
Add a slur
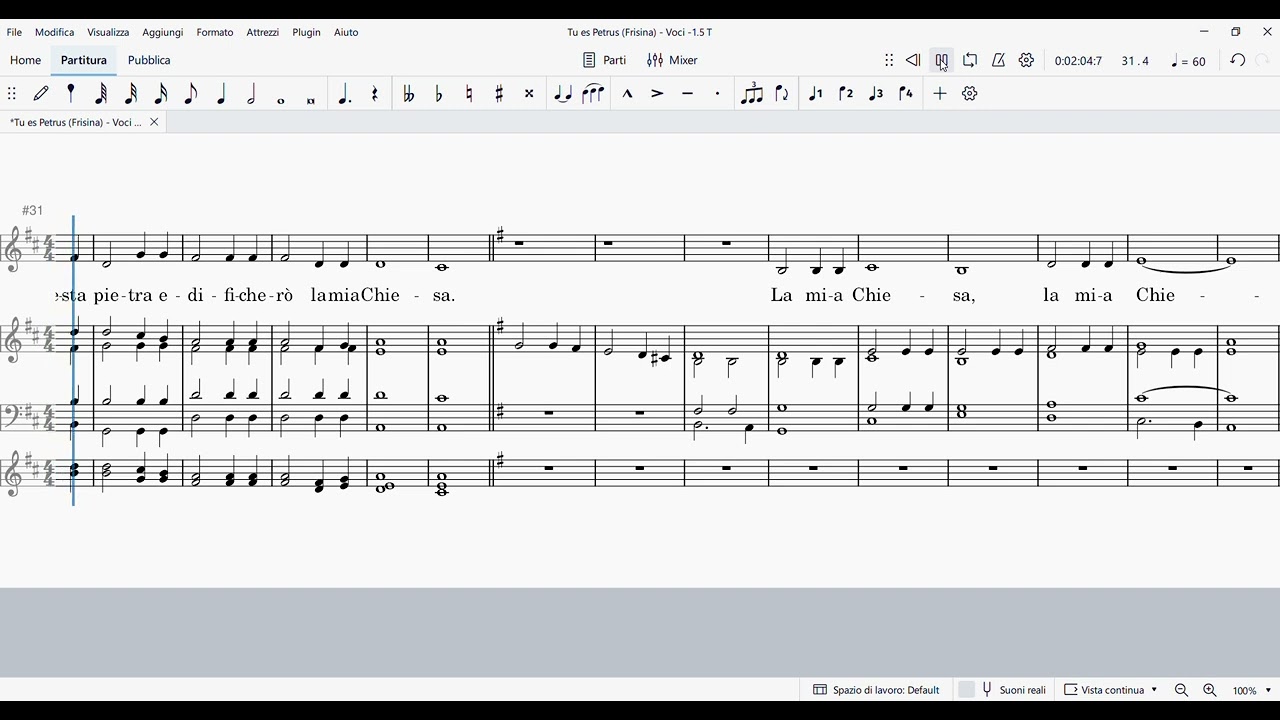(593, 94)
